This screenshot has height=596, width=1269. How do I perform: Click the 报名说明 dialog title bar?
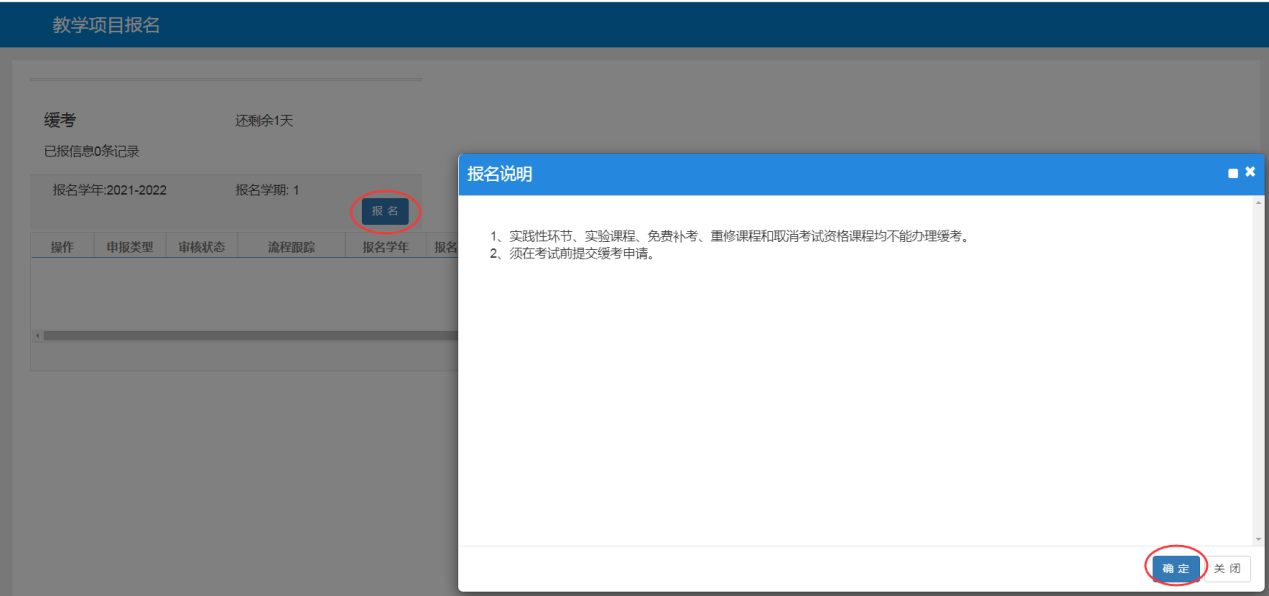click(800, 174)
